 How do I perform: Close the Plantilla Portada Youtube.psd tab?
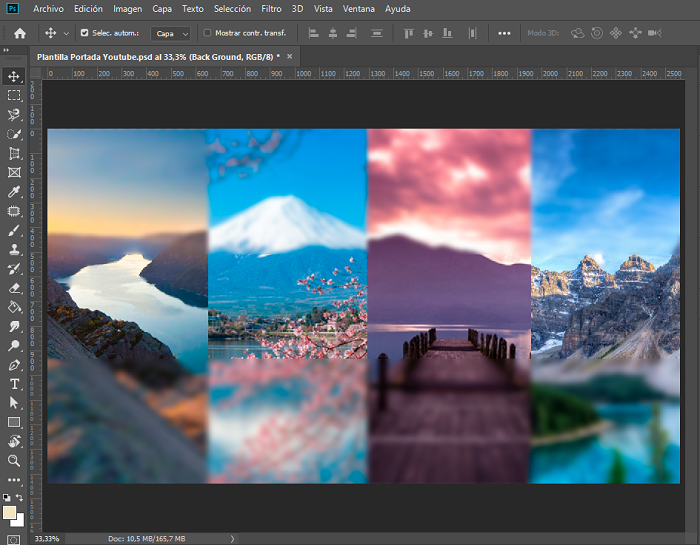click(289, 56)
